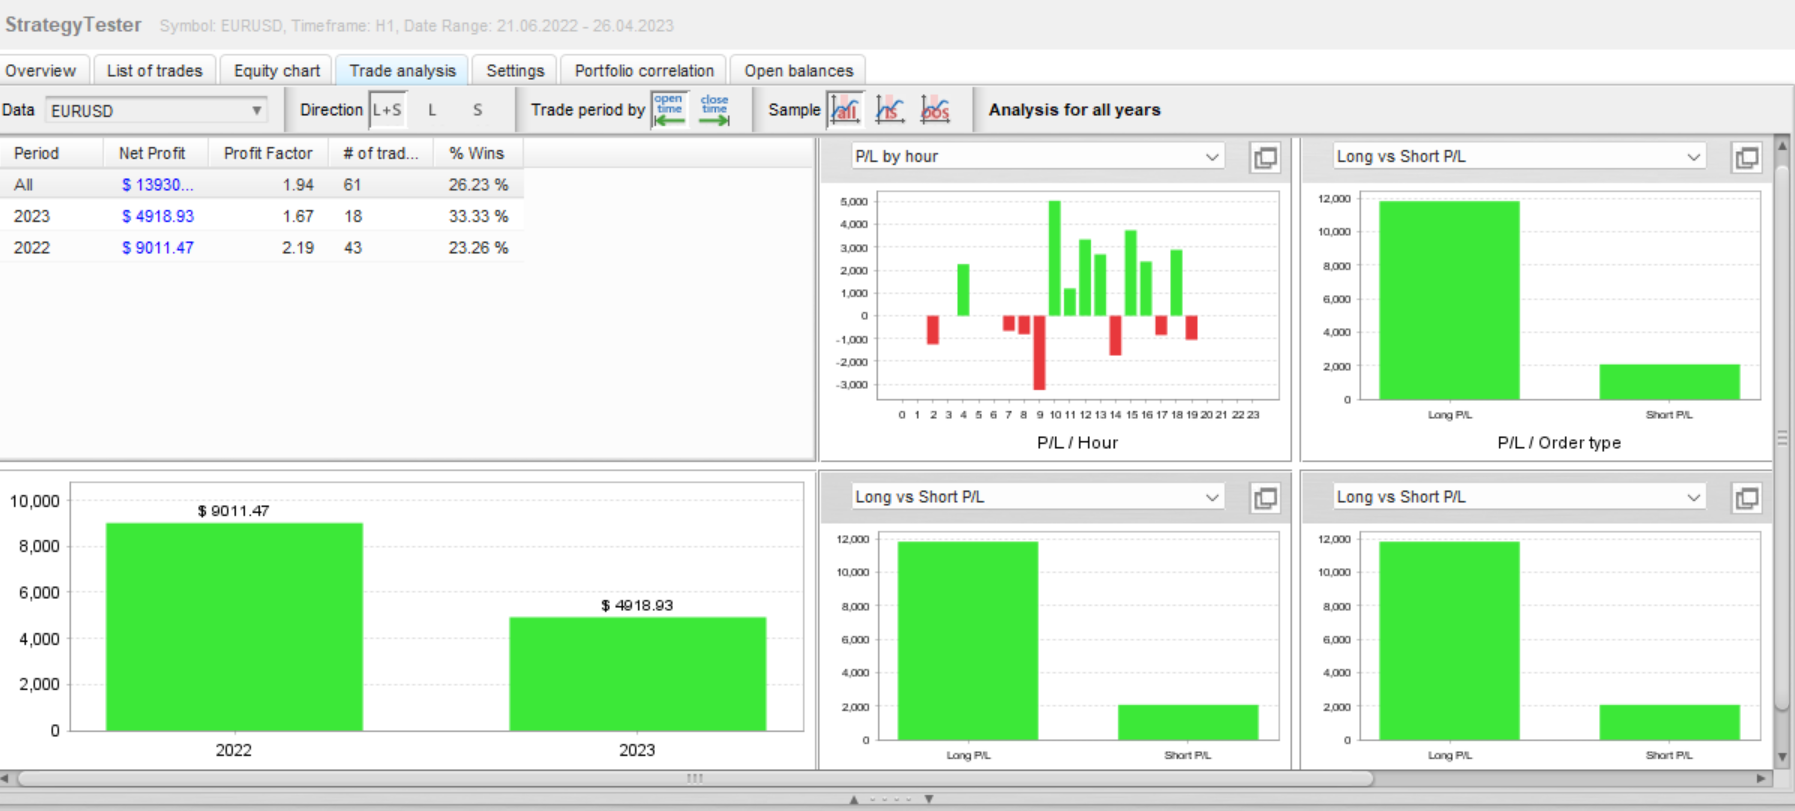Pop out bottom-right Long vs Short chart
This screenshot has width=1795, height=811.
pos(1746,498)
